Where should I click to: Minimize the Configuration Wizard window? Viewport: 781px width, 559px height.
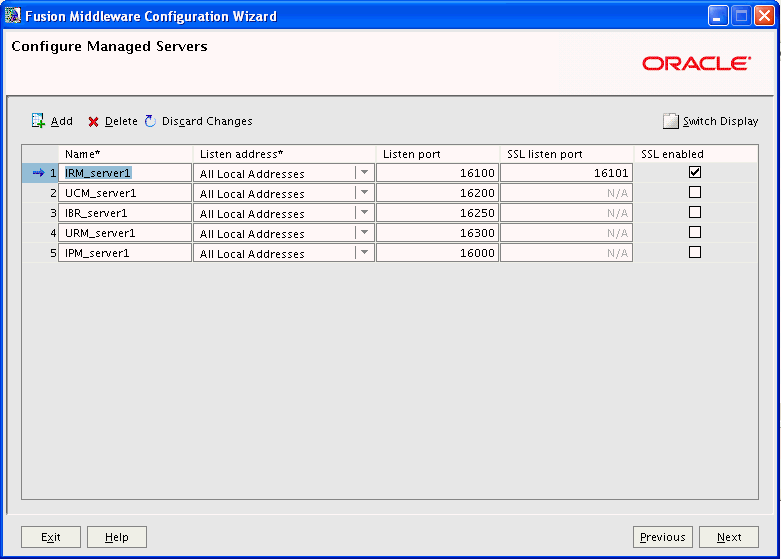pyautogui.click(x=718, y=16)
